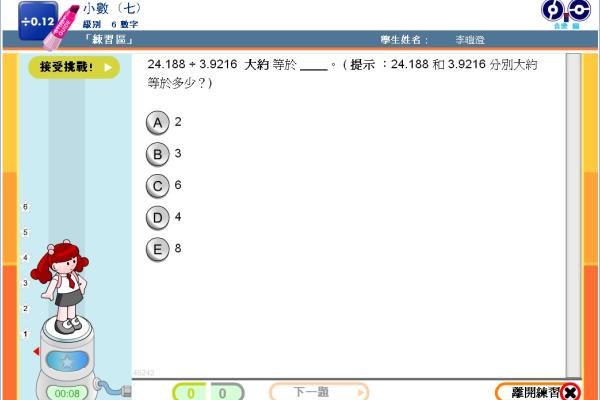
Task: Choose answer C with value 6
Action: tap(156, 186)
